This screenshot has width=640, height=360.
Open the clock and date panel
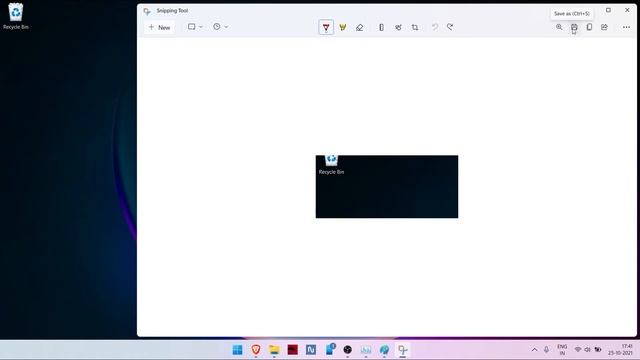pyautogui.click(x=620, y=350)
